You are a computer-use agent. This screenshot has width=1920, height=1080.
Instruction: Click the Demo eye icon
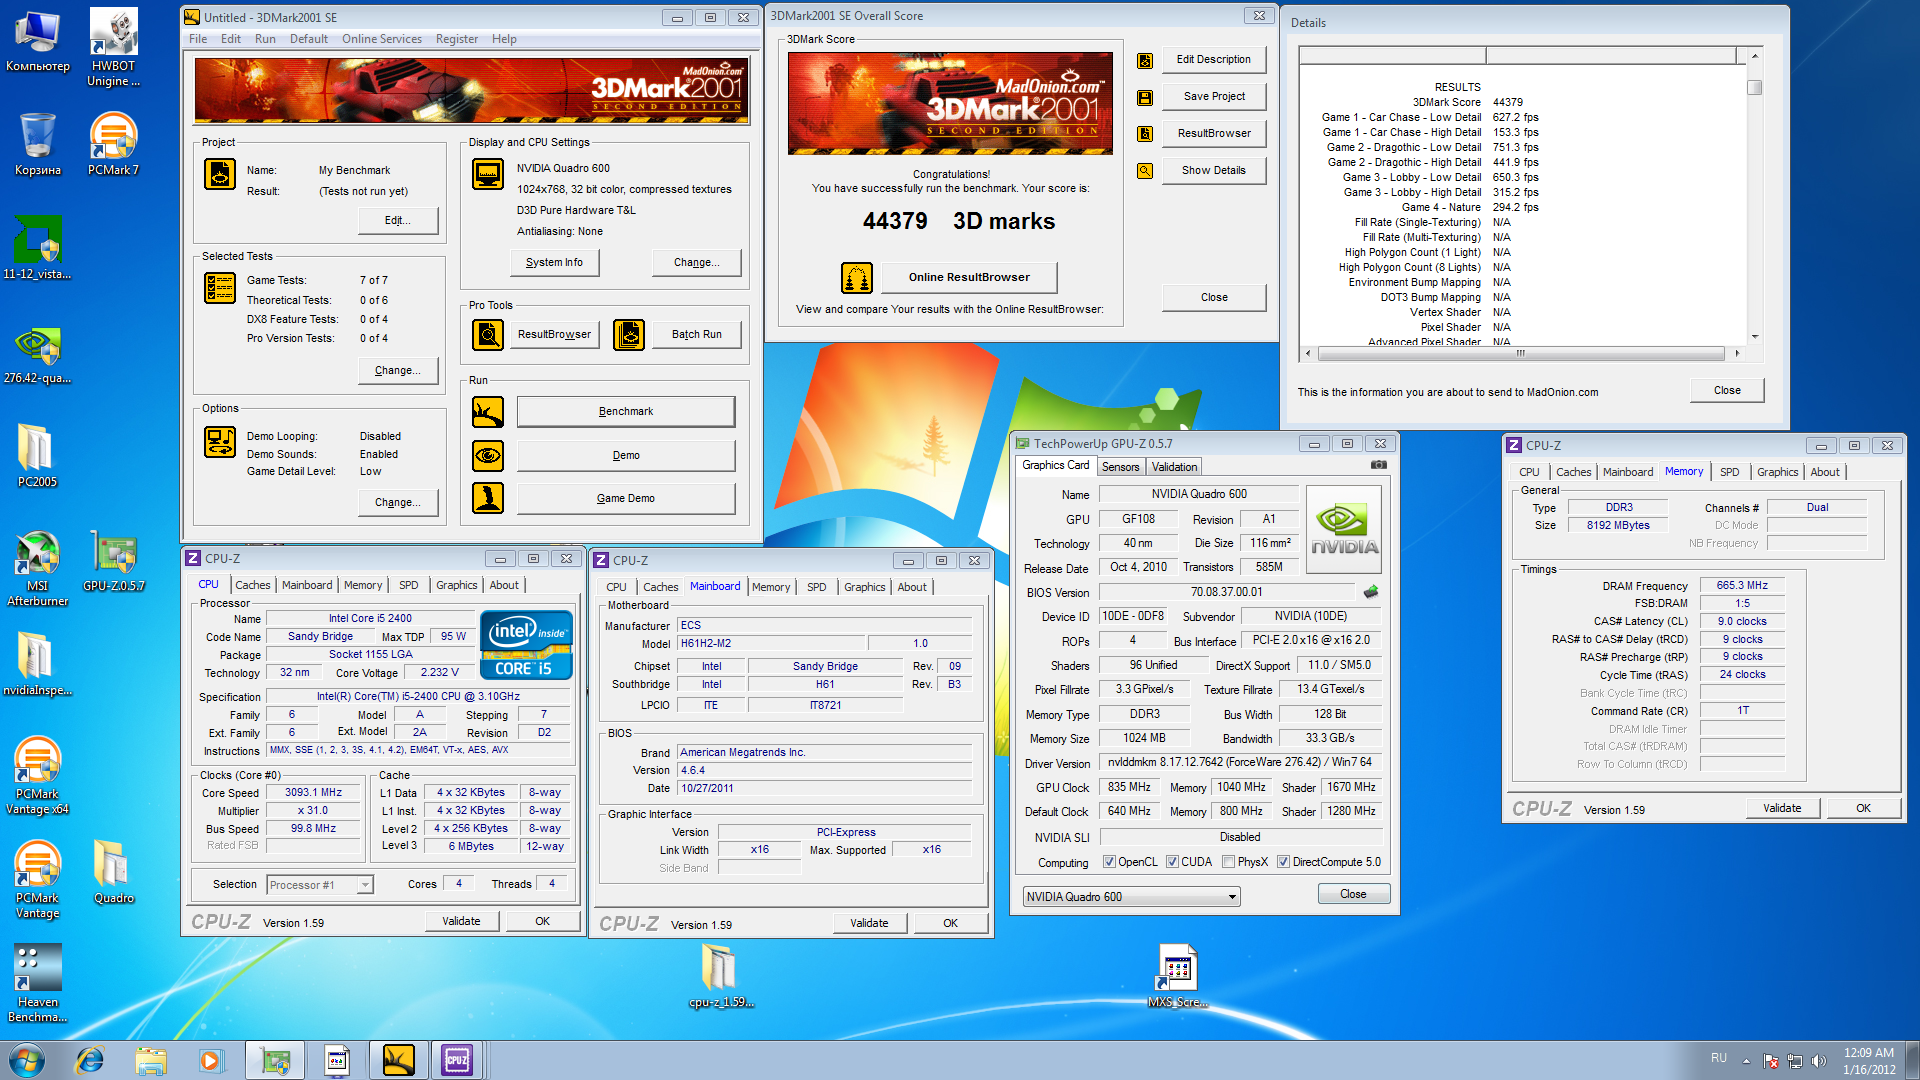point(488,456)
